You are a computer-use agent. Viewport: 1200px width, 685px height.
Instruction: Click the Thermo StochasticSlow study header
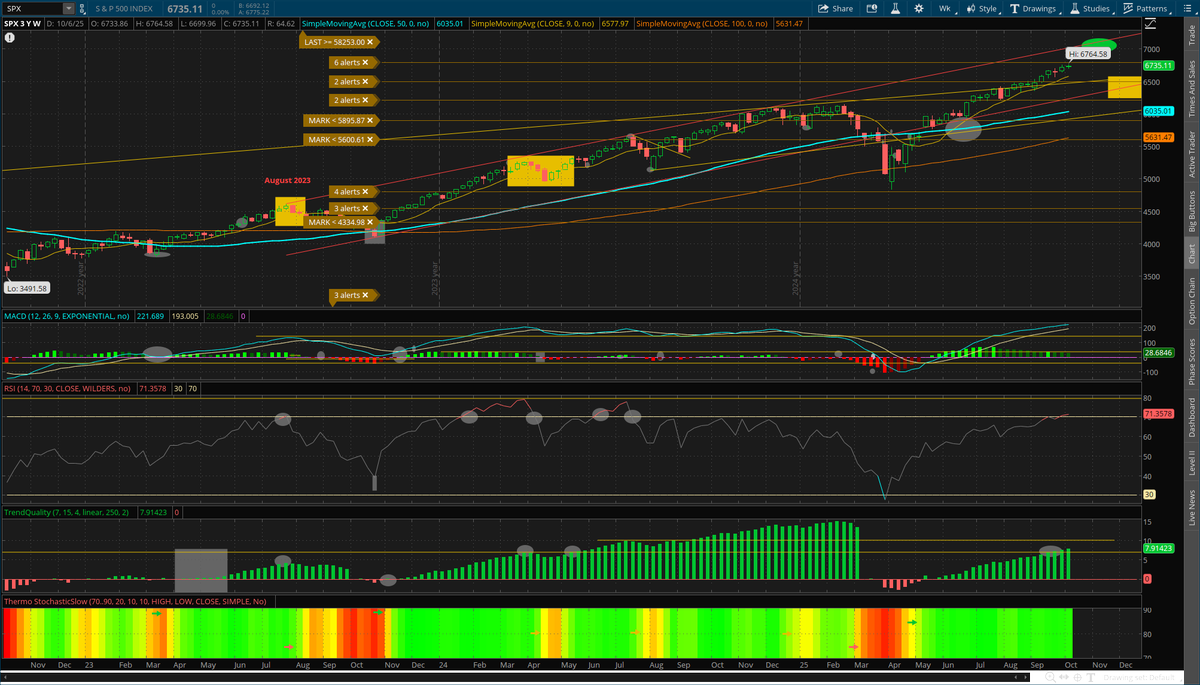135,601
